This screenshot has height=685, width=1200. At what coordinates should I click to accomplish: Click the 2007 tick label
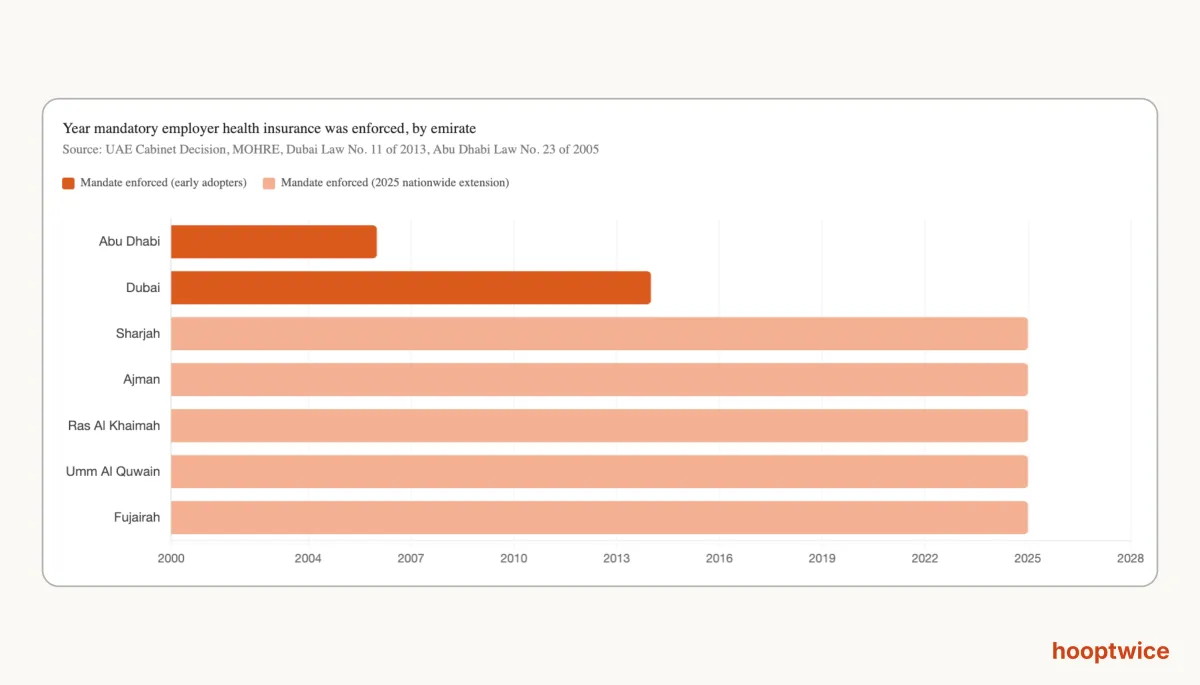[x=411, y=558]
